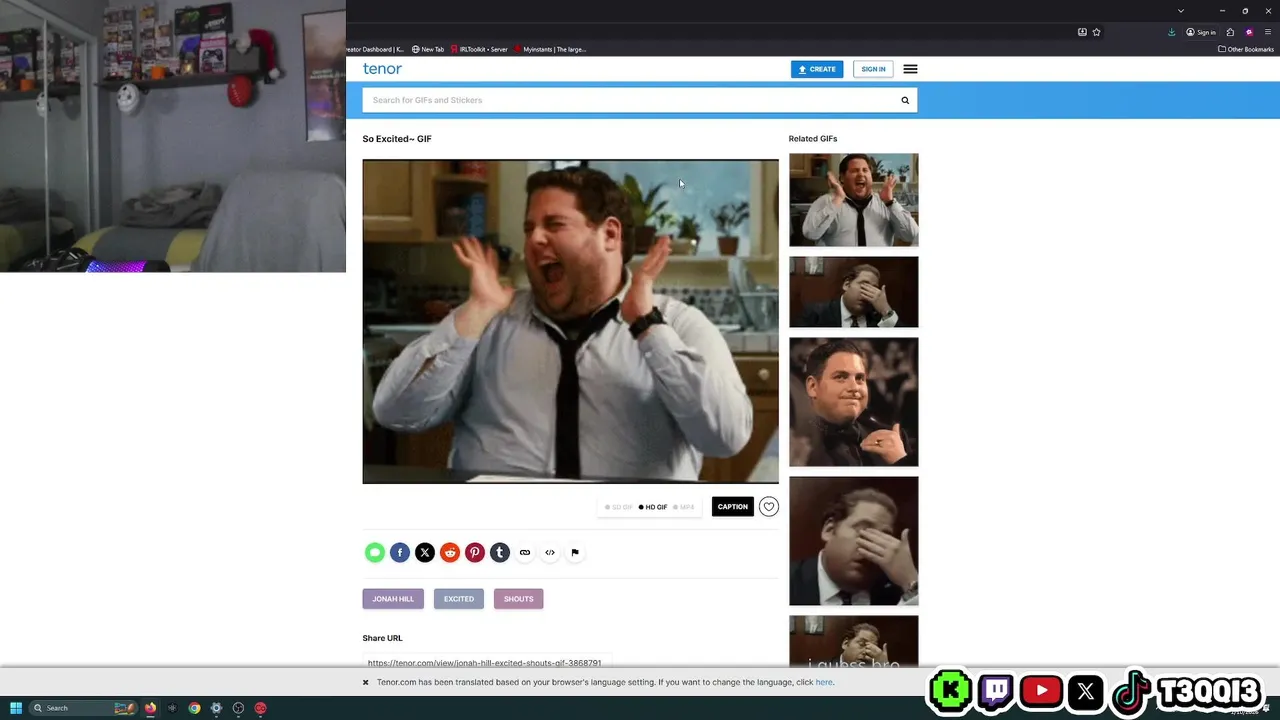
Task: Select the SD GIF quality option
Action: click(619, 507)
